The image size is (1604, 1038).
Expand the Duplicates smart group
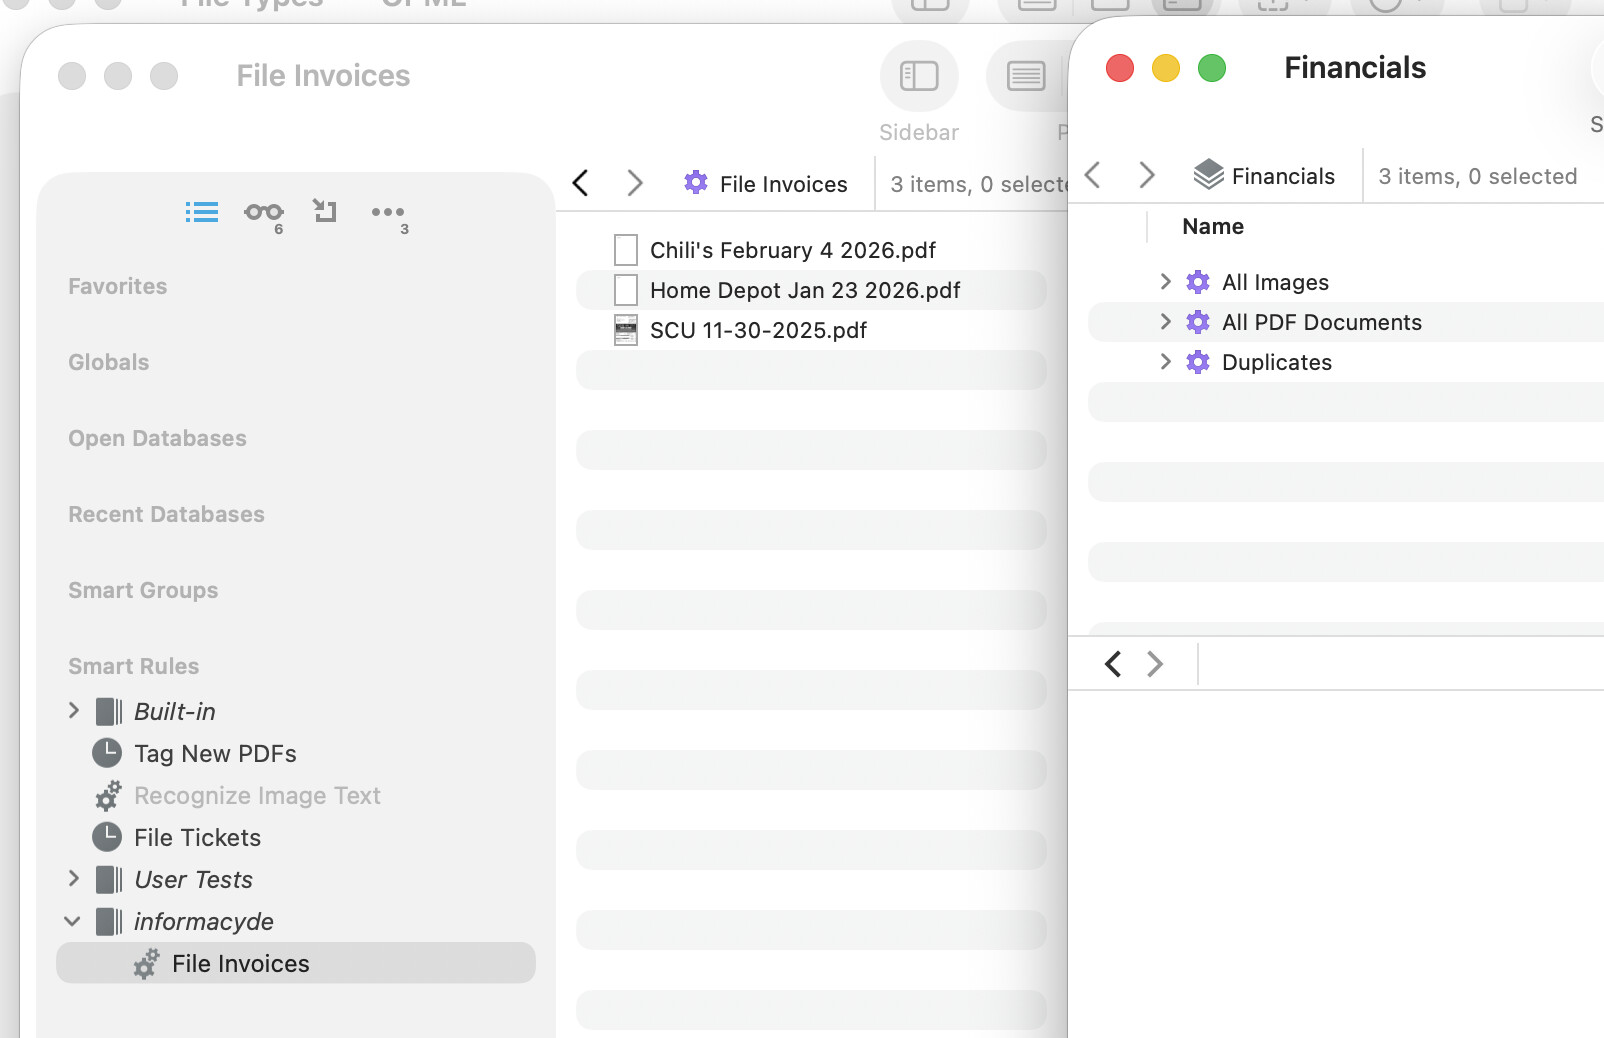click(x=1165, y=361)
